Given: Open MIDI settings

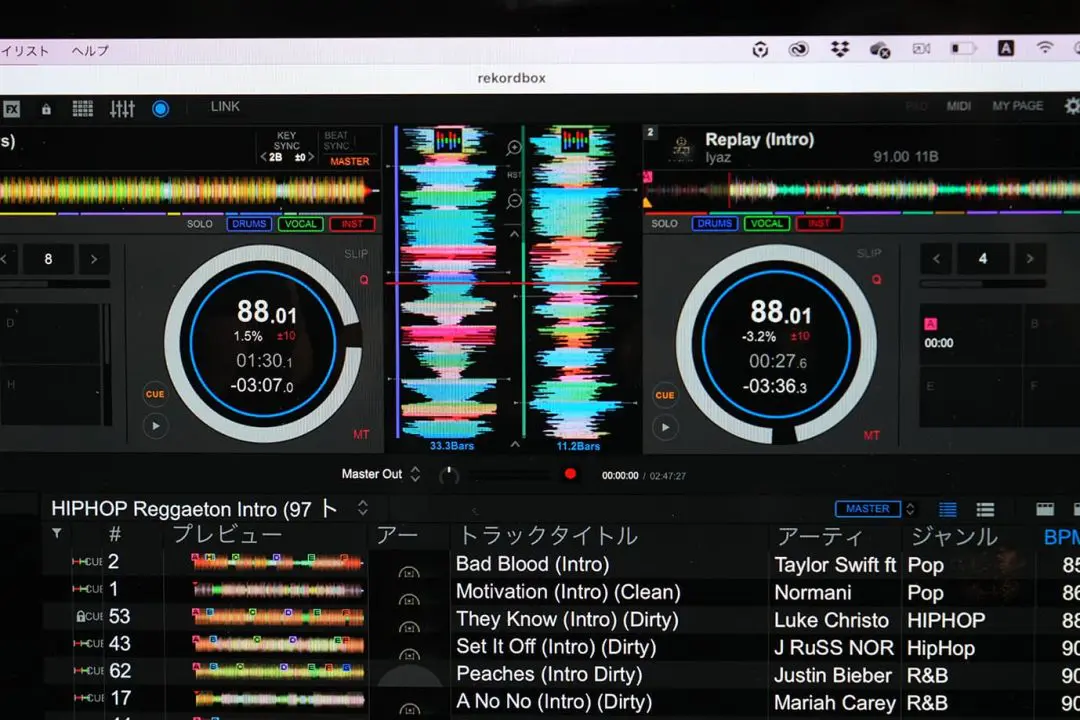Looking at the screenshot, I should pyautogui.click(x=958, y=106).
